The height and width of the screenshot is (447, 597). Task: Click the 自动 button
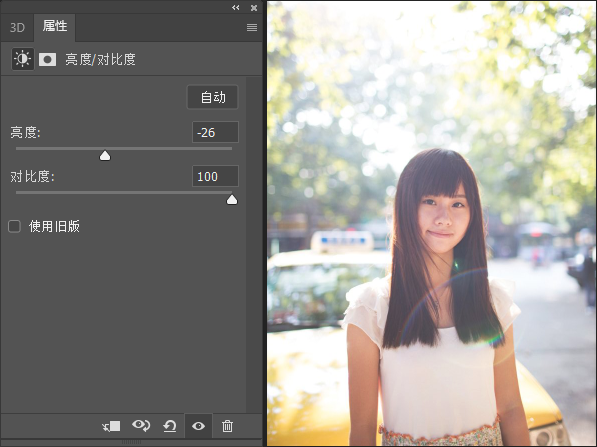pos(213,97)
